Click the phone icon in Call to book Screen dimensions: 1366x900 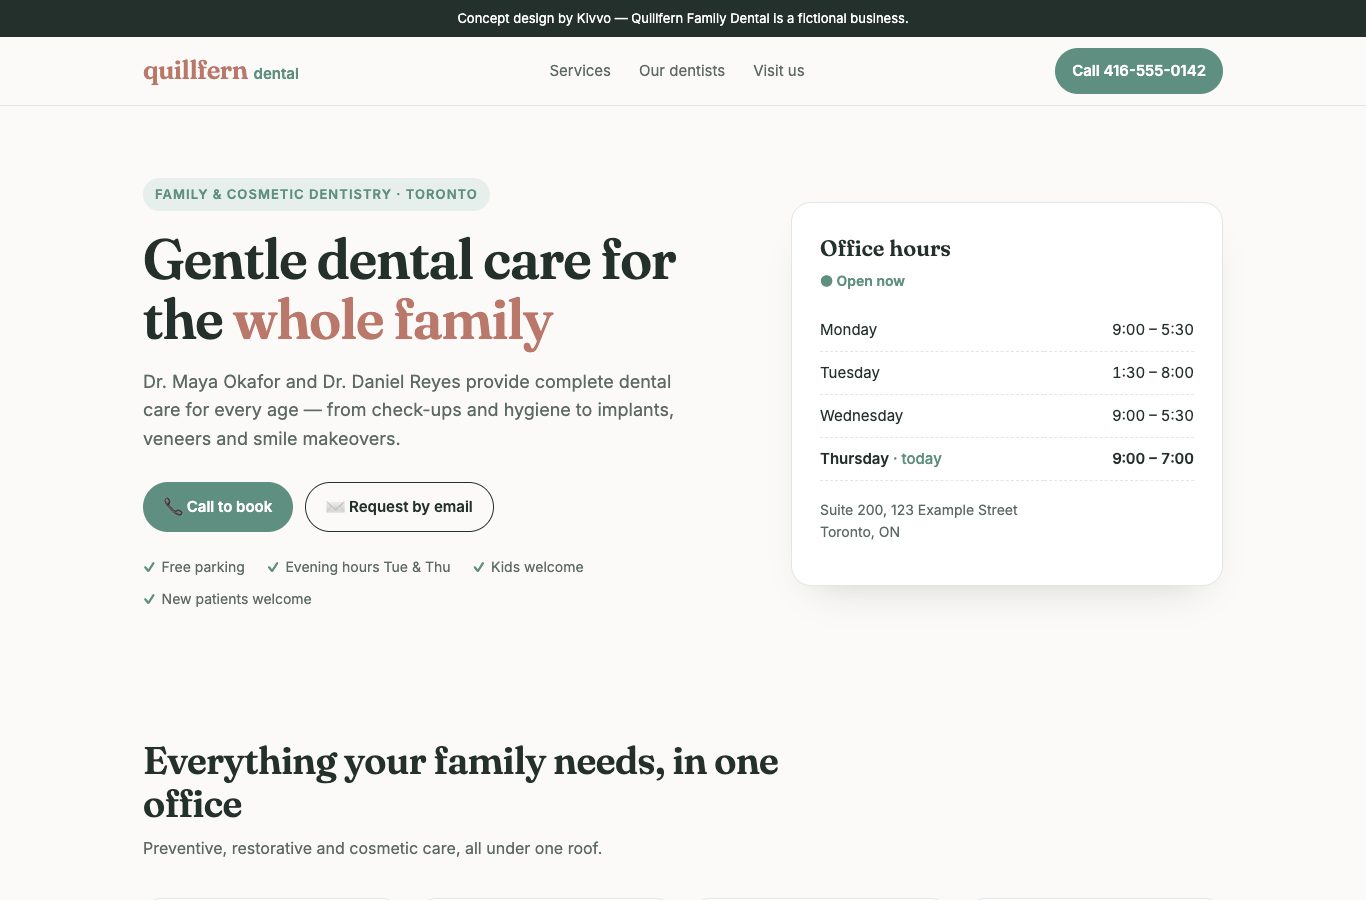tap(173, 507)
